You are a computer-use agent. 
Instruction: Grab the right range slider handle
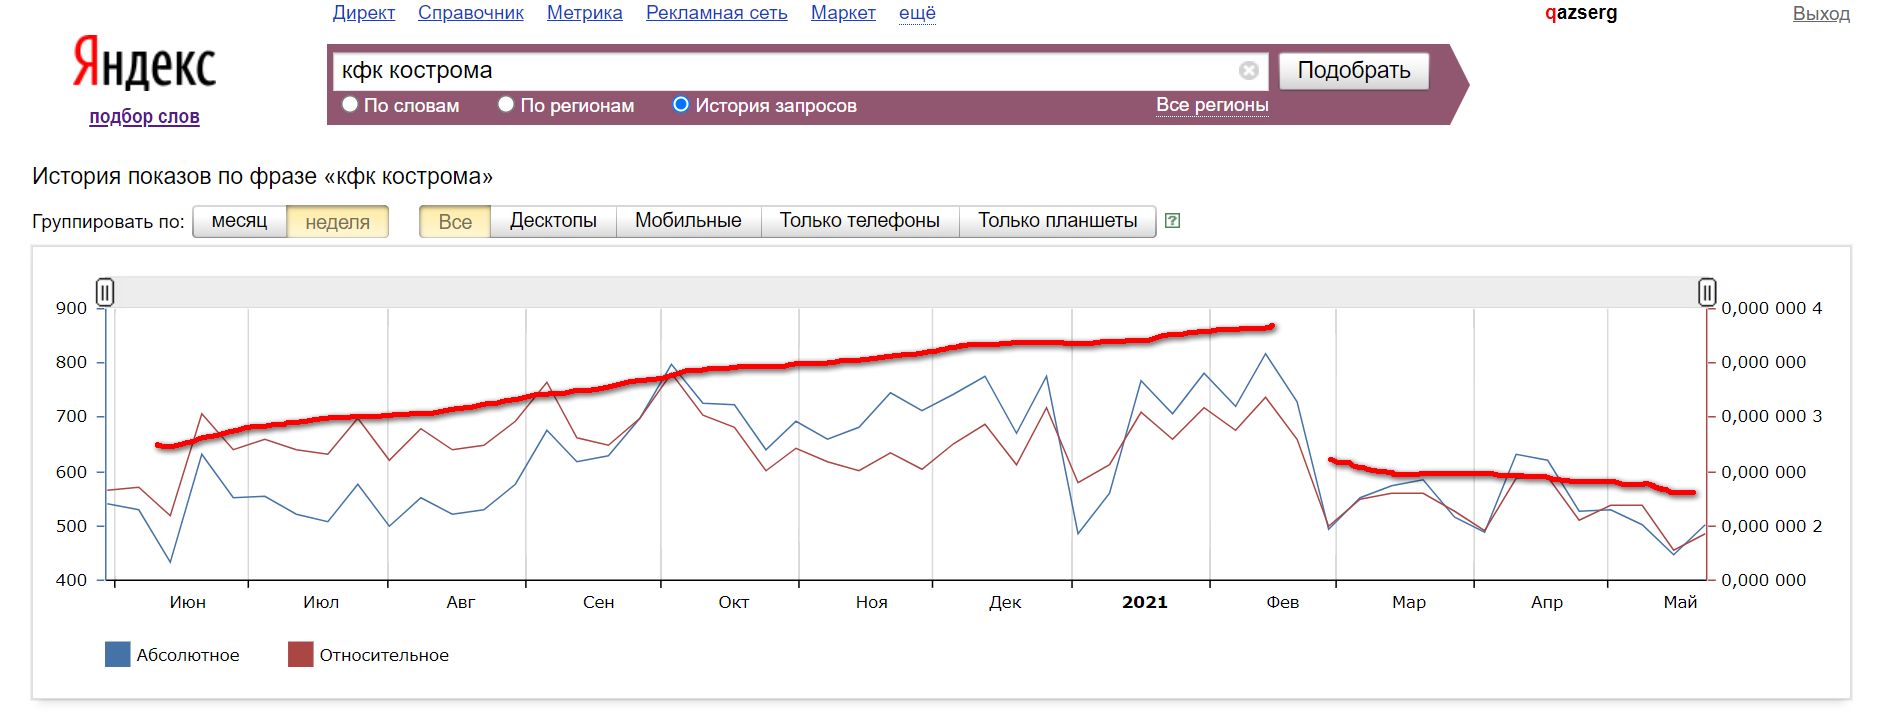tap(1707, 292)
